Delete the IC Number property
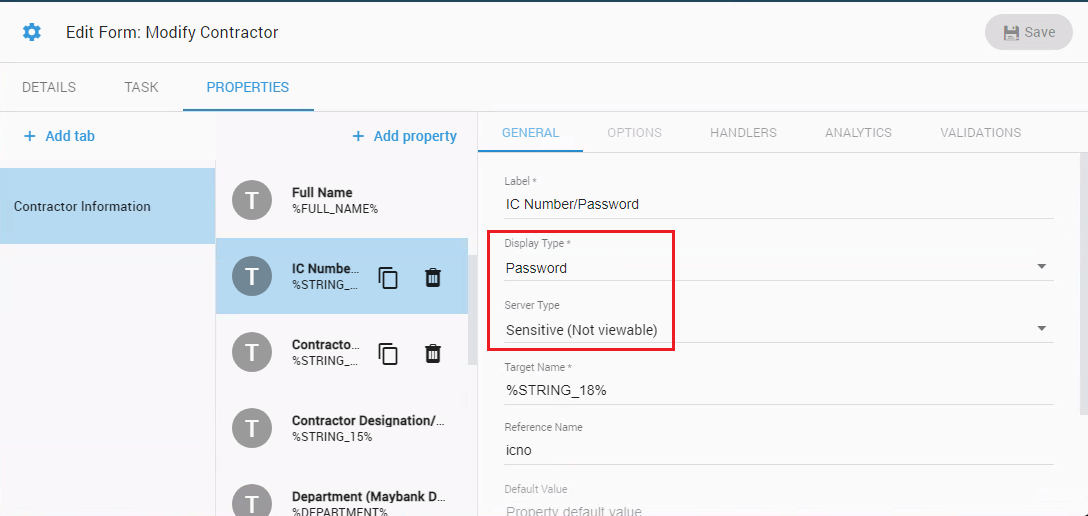The width and height of the screenshot is (1088, 516). [433, 277]
